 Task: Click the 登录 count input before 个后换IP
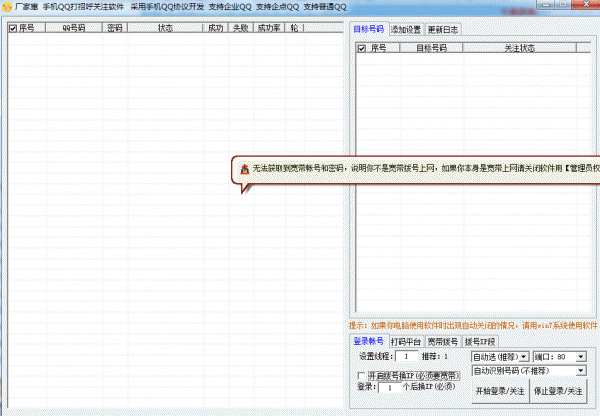[x=390, y=387]
